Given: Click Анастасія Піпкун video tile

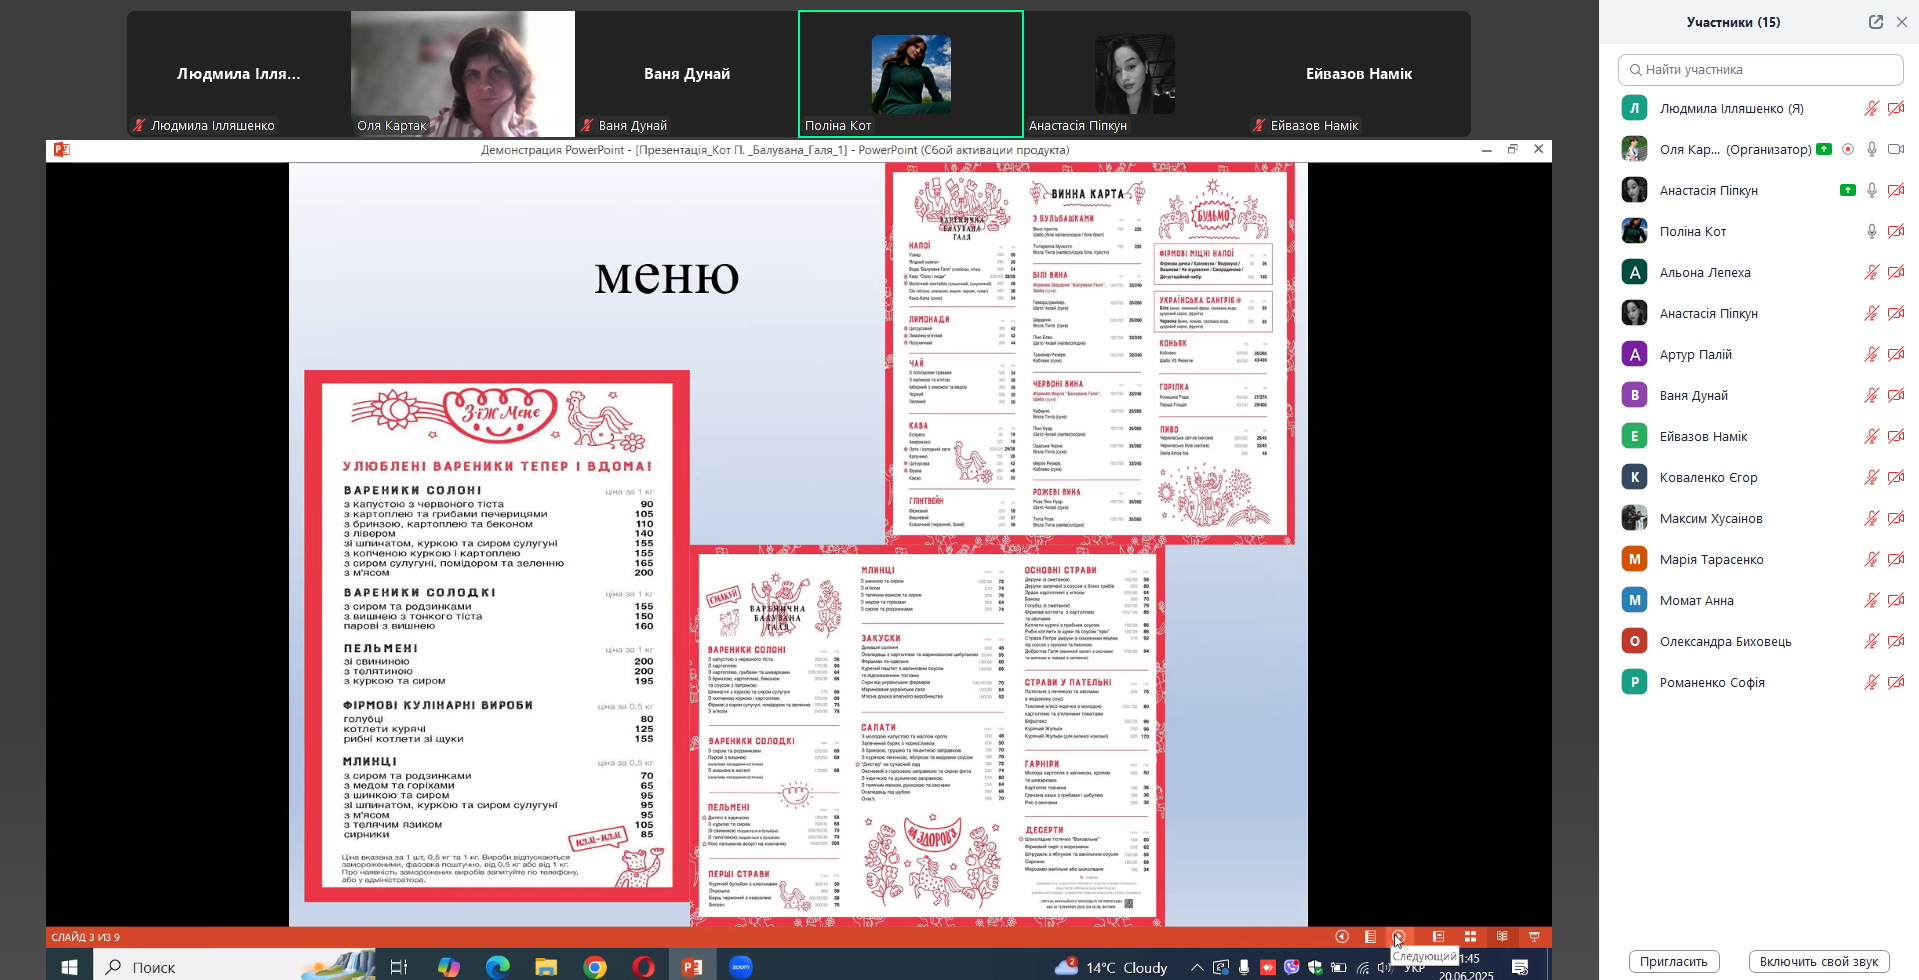Looking at the screenshot, I should click(x=1135, y=74).
